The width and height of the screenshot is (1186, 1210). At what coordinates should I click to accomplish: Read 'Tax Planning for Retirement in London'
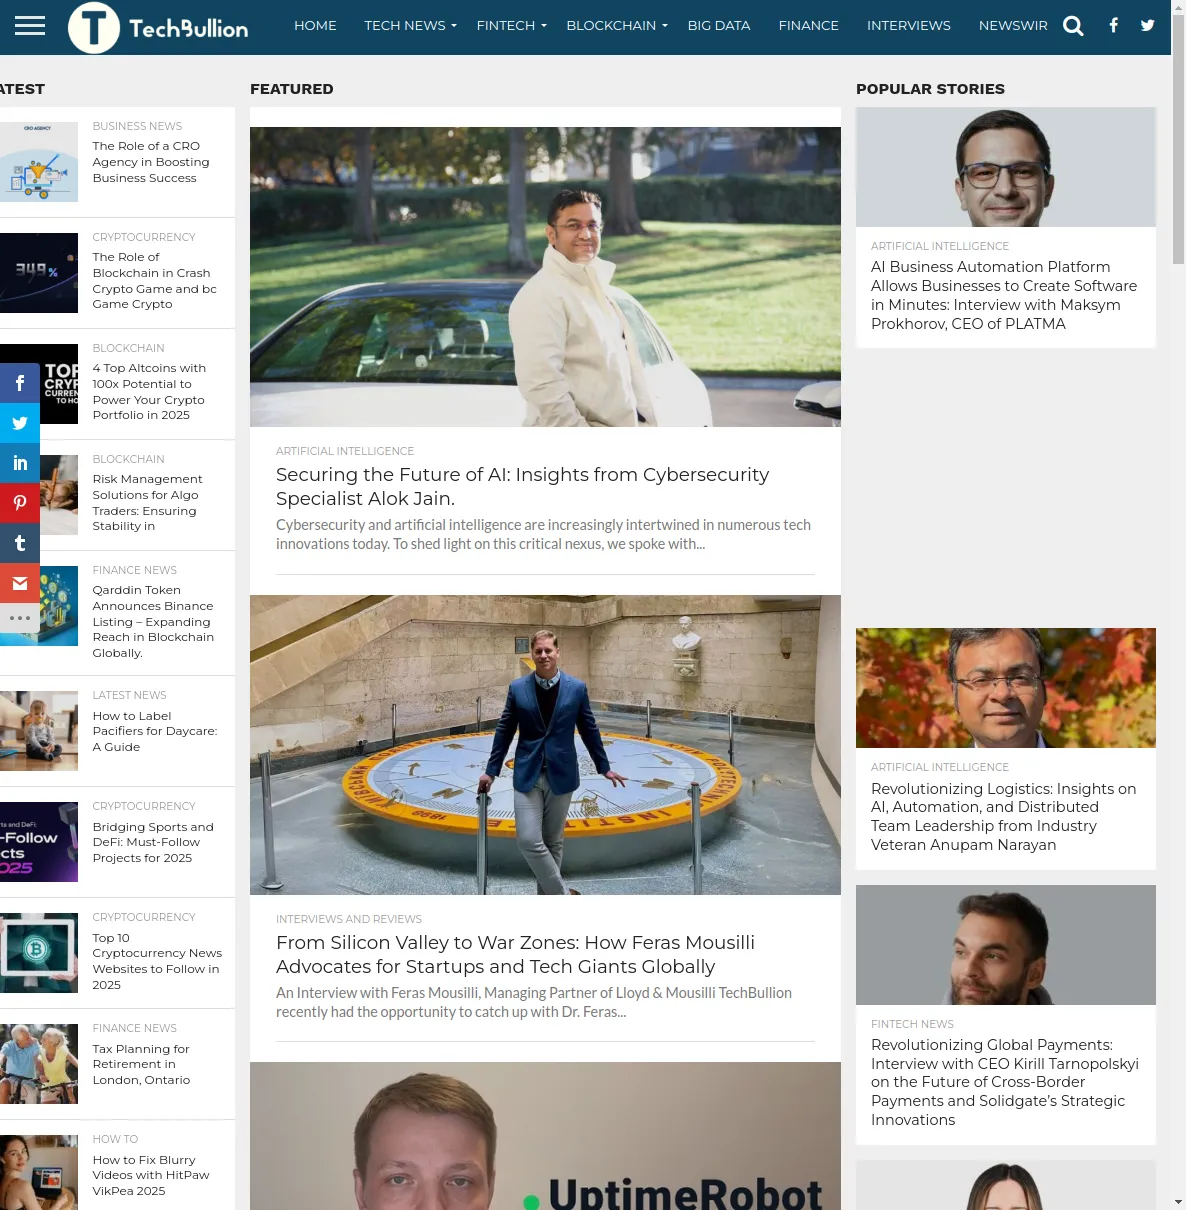pyautogui.click(x=141, y=1065)
